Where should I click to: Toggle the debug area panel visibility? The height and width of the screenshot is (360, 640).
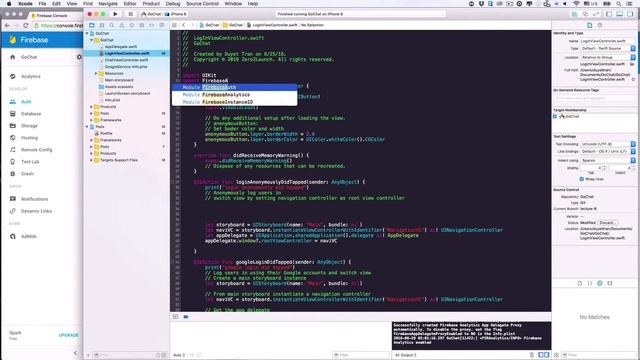click(x=620, y=14)
